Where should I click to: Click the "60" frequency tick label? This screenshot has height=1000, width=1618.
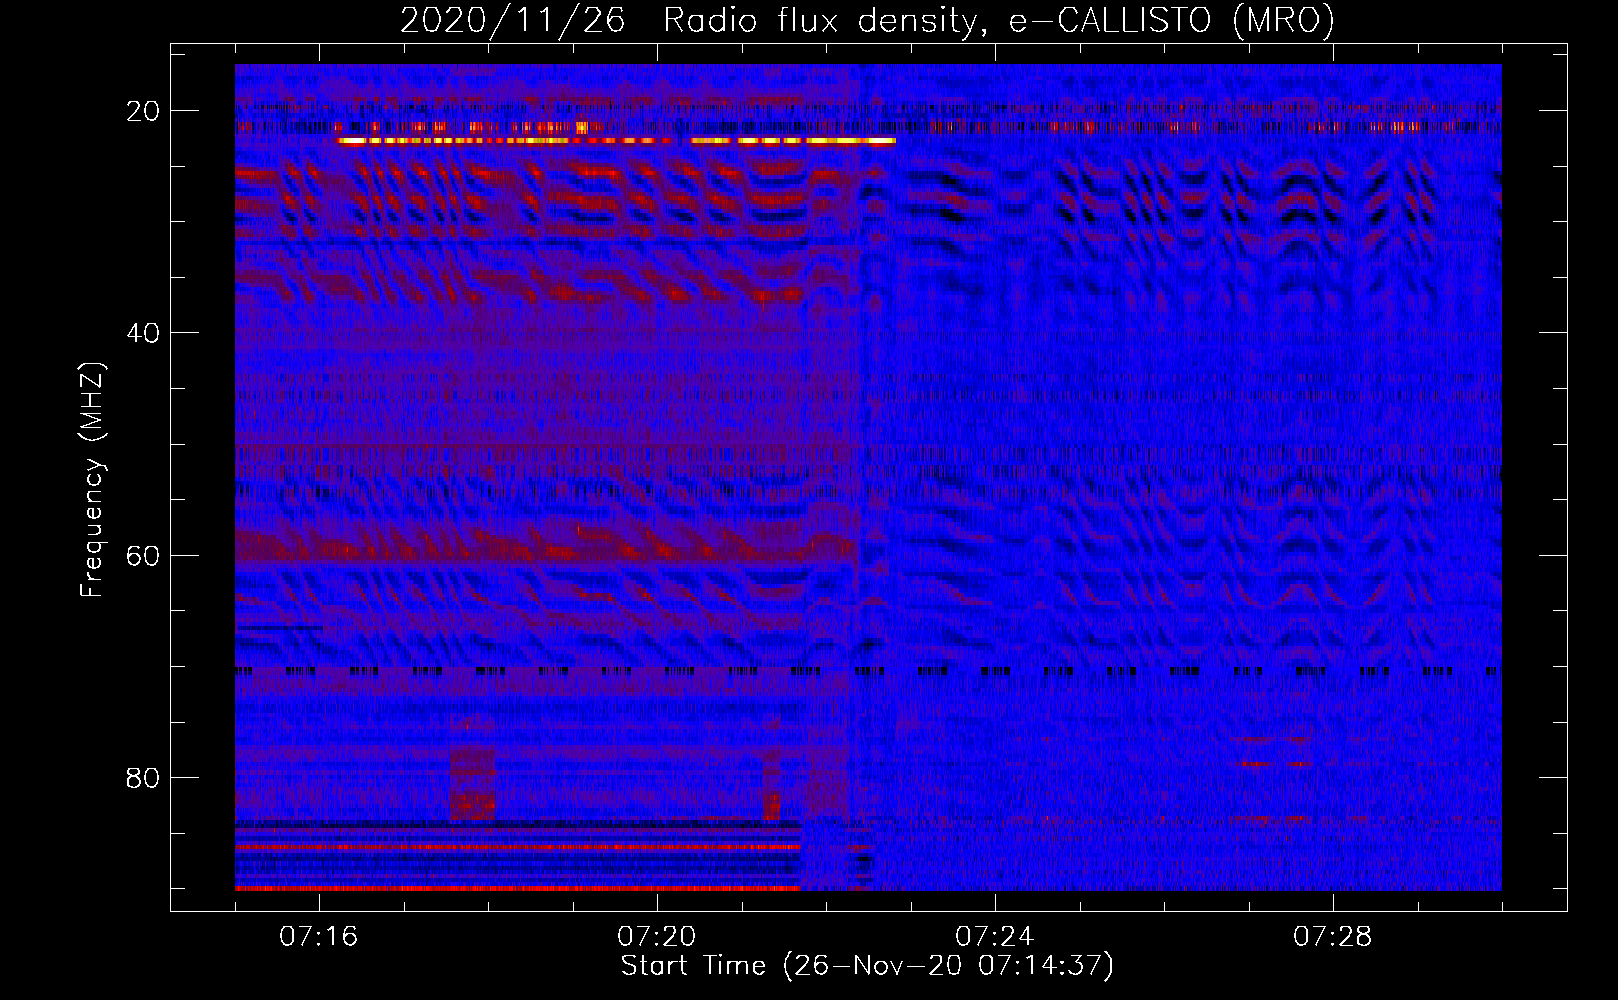143,555
